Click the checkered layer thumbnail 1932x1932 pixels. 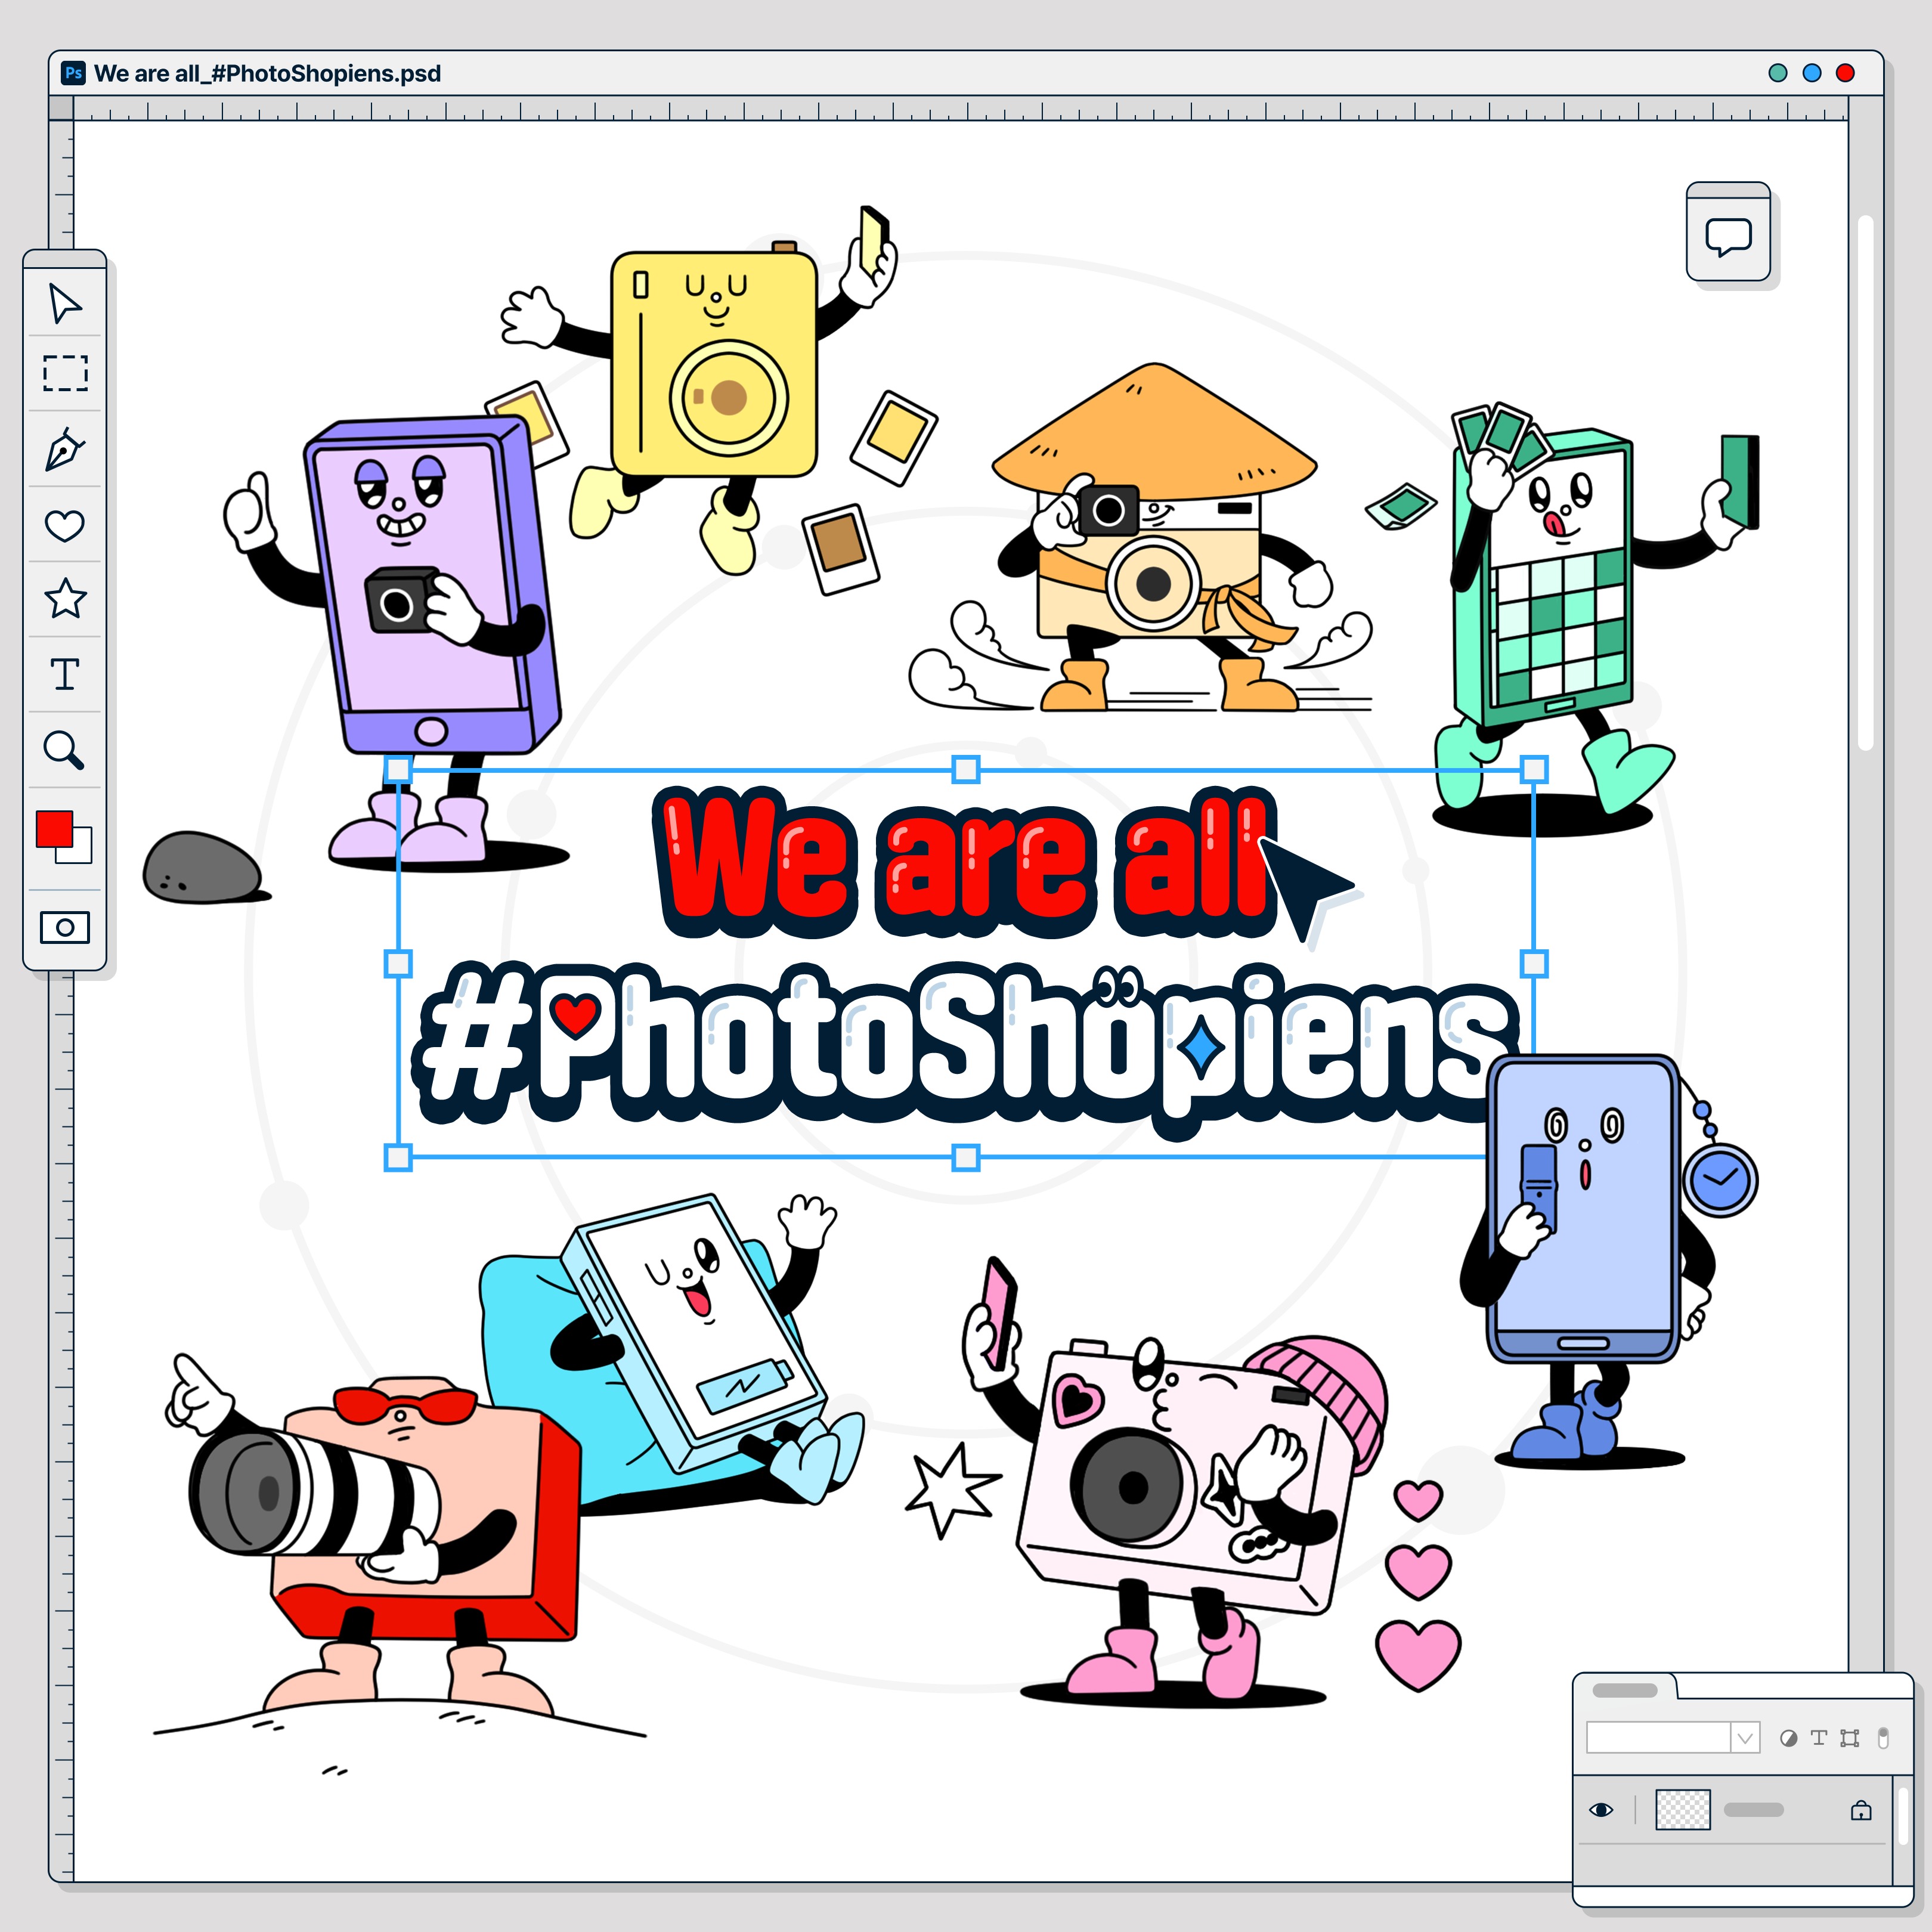tap(1683, 1810)
